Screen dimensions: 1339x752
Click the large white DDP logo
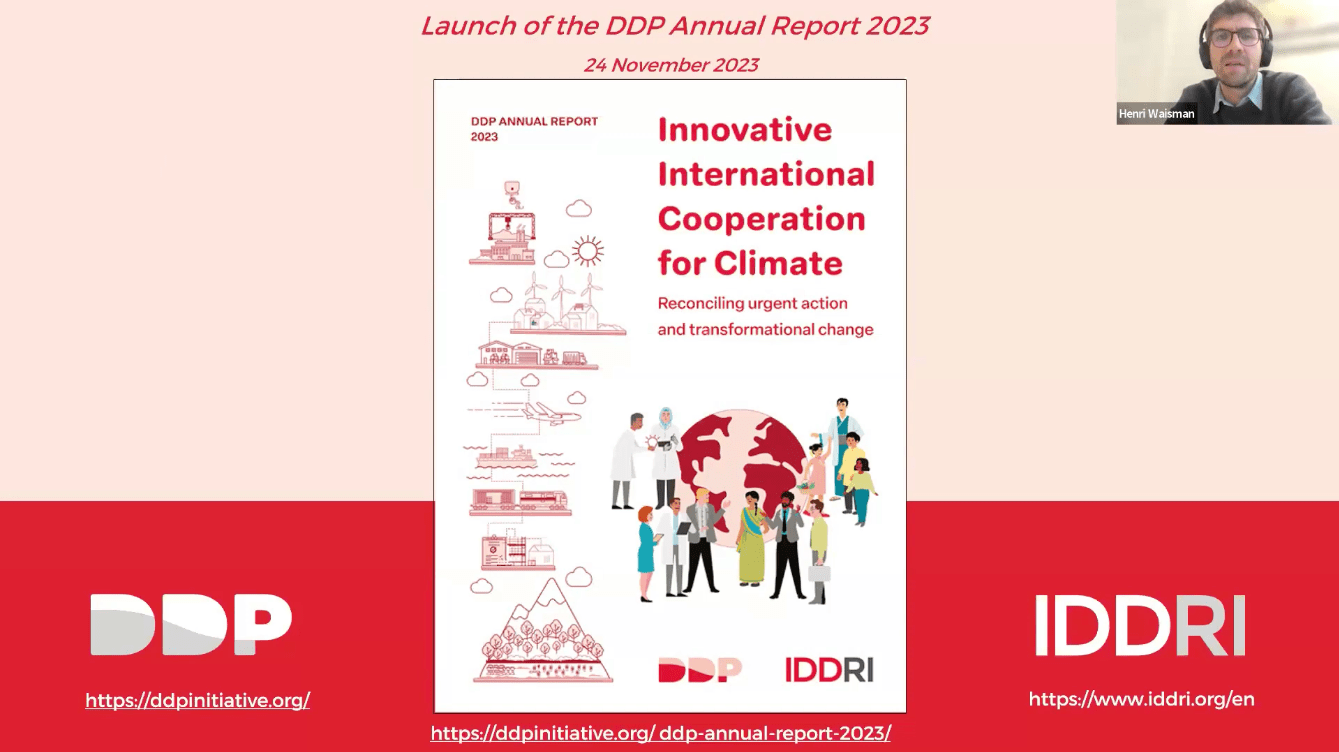tap(191, 625)
